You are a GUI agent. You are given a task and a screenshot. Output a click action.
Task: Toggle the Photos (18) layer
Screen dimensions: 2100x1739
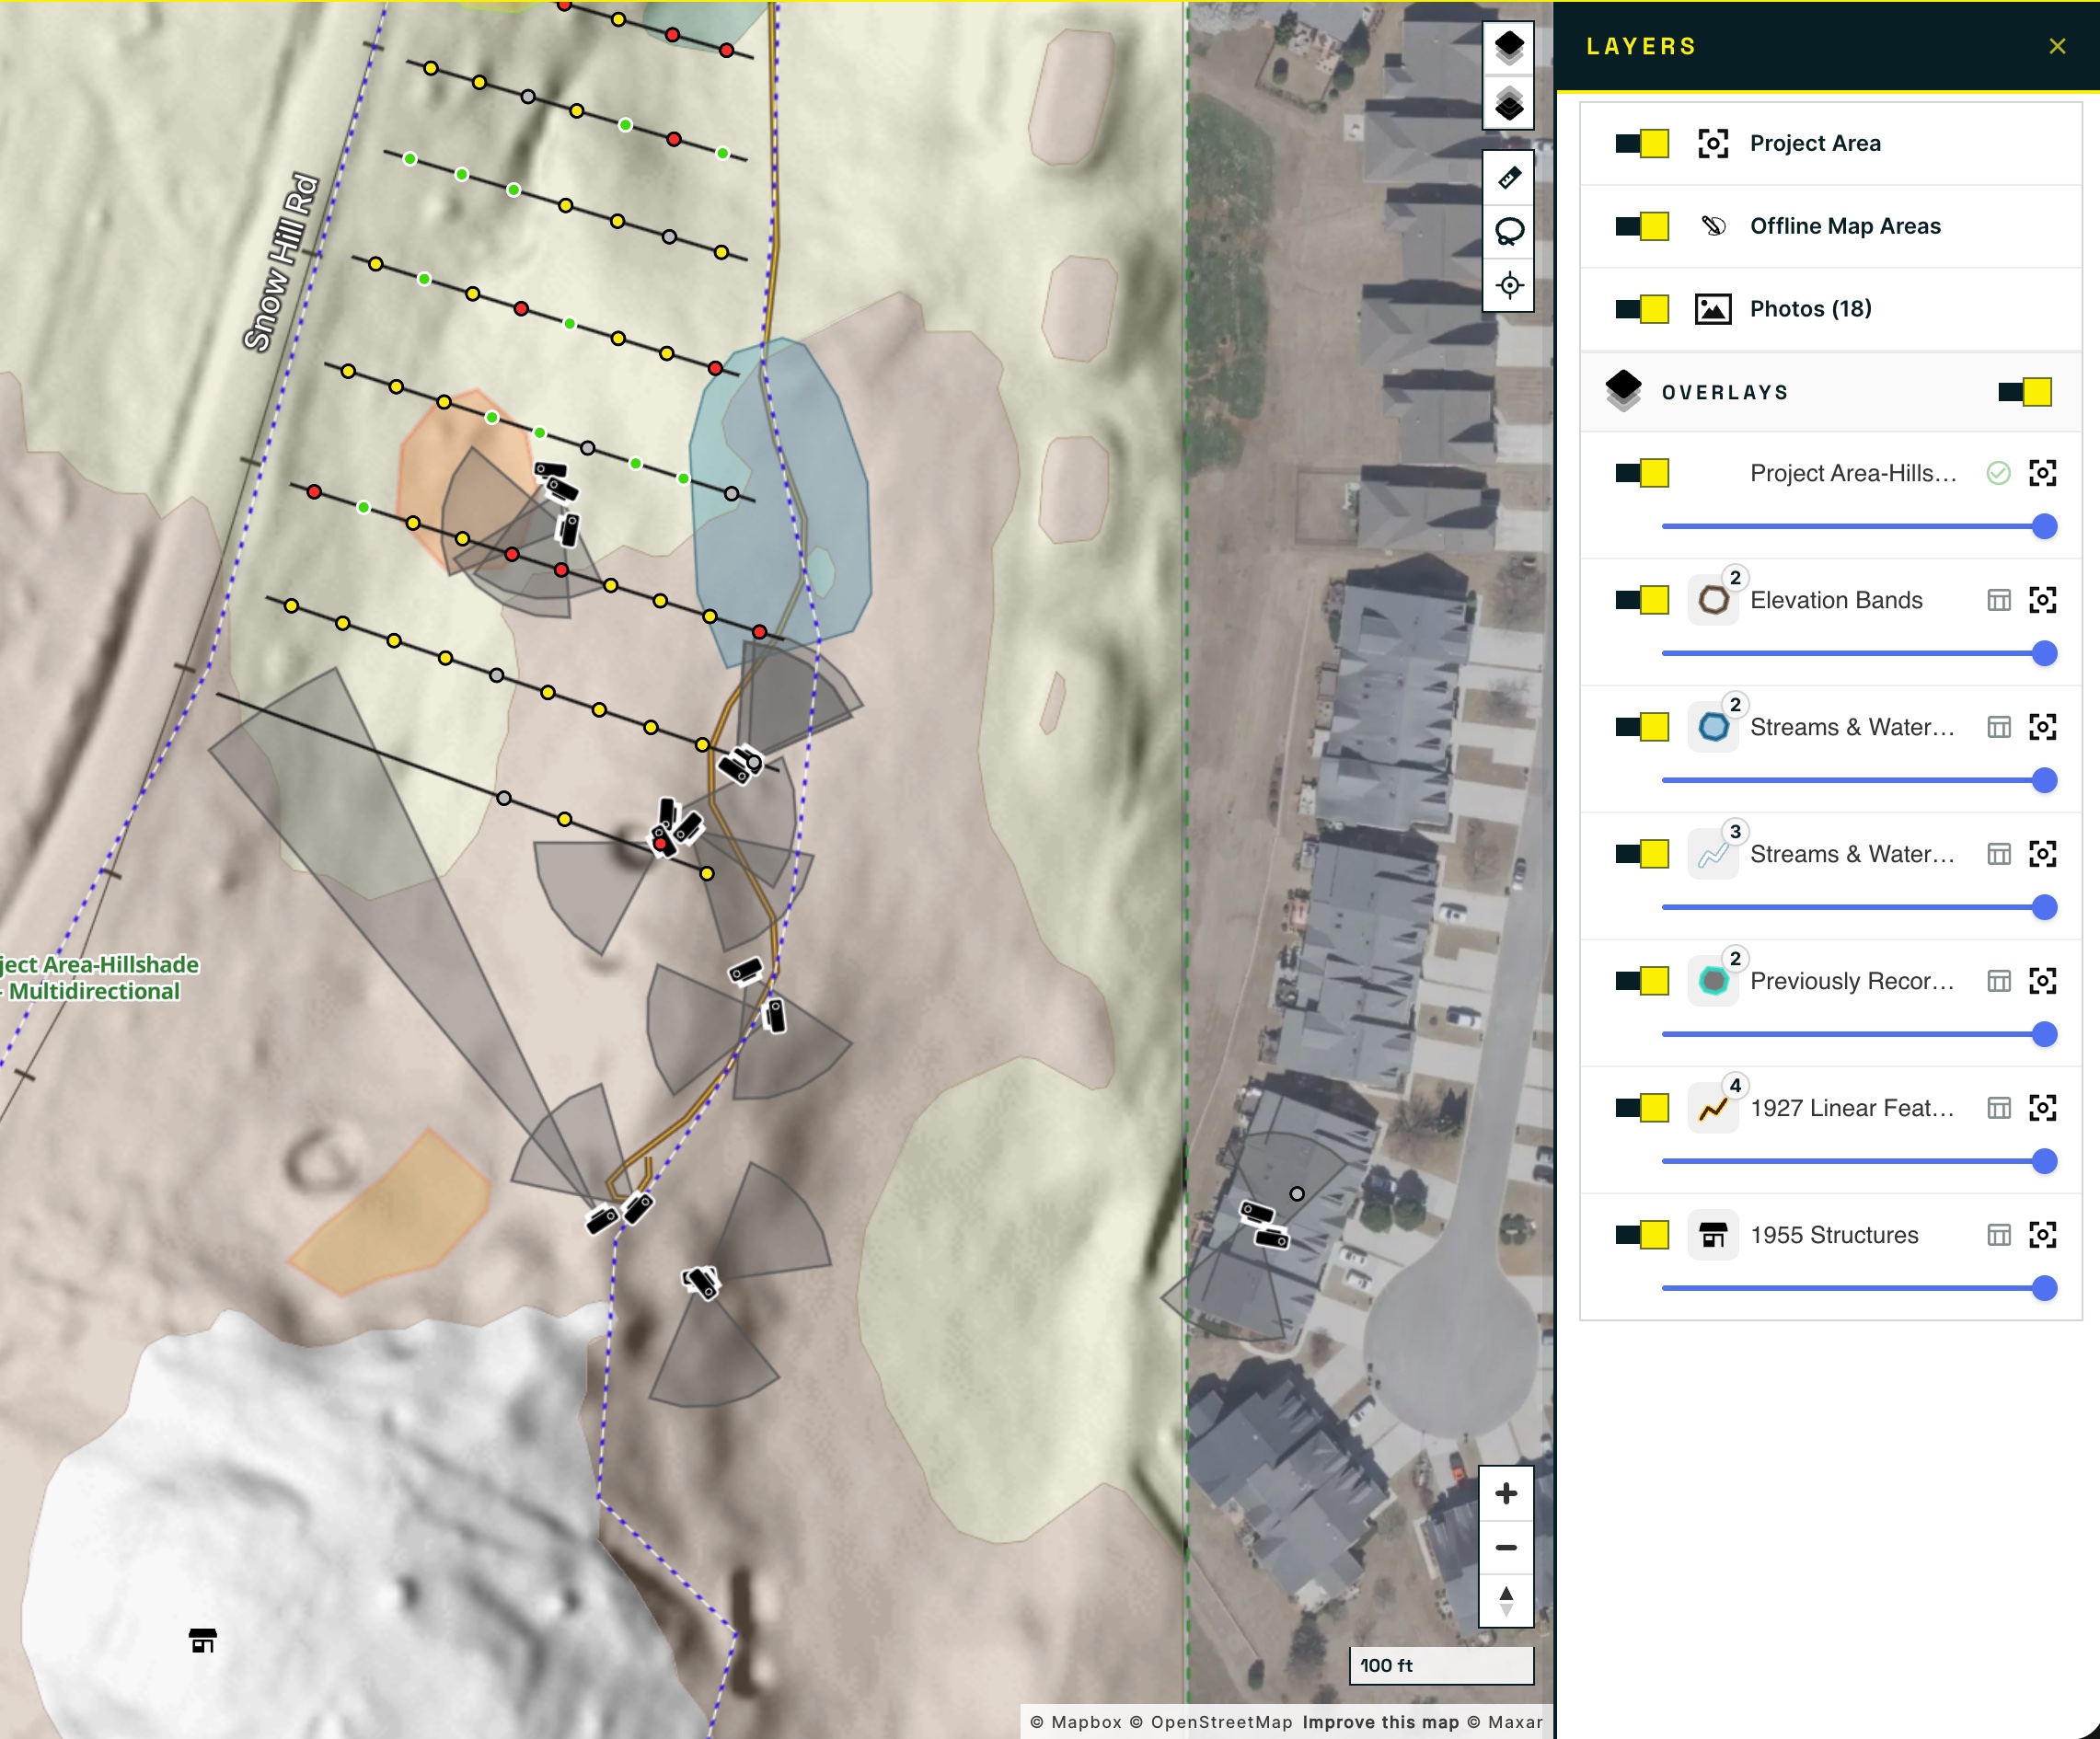(1642, 309)
